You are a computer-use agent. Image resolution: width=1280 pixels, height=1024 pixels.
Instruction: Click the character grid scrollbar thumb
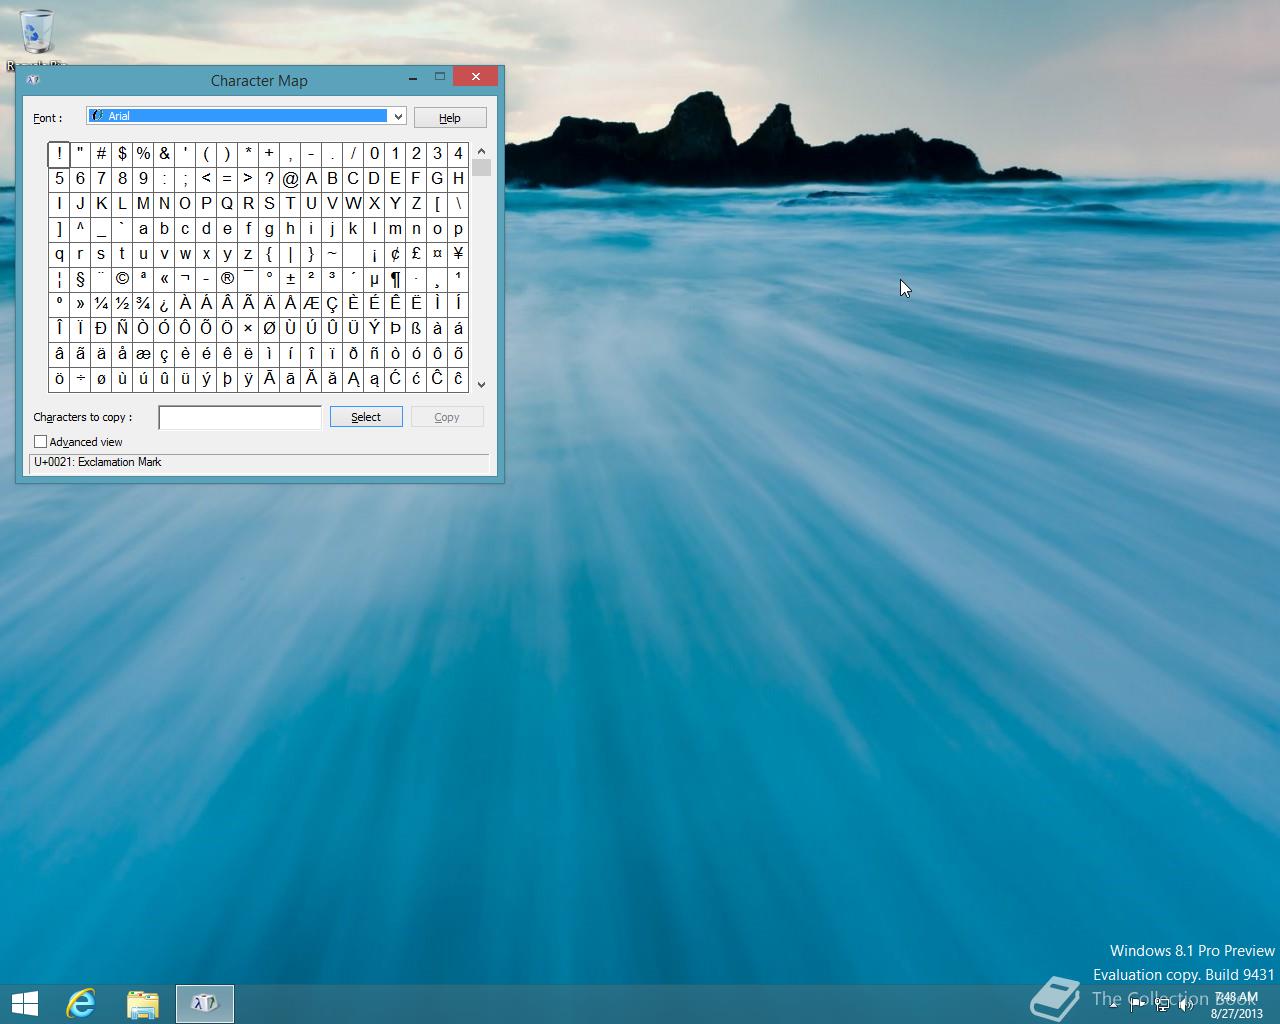point(481,168)
